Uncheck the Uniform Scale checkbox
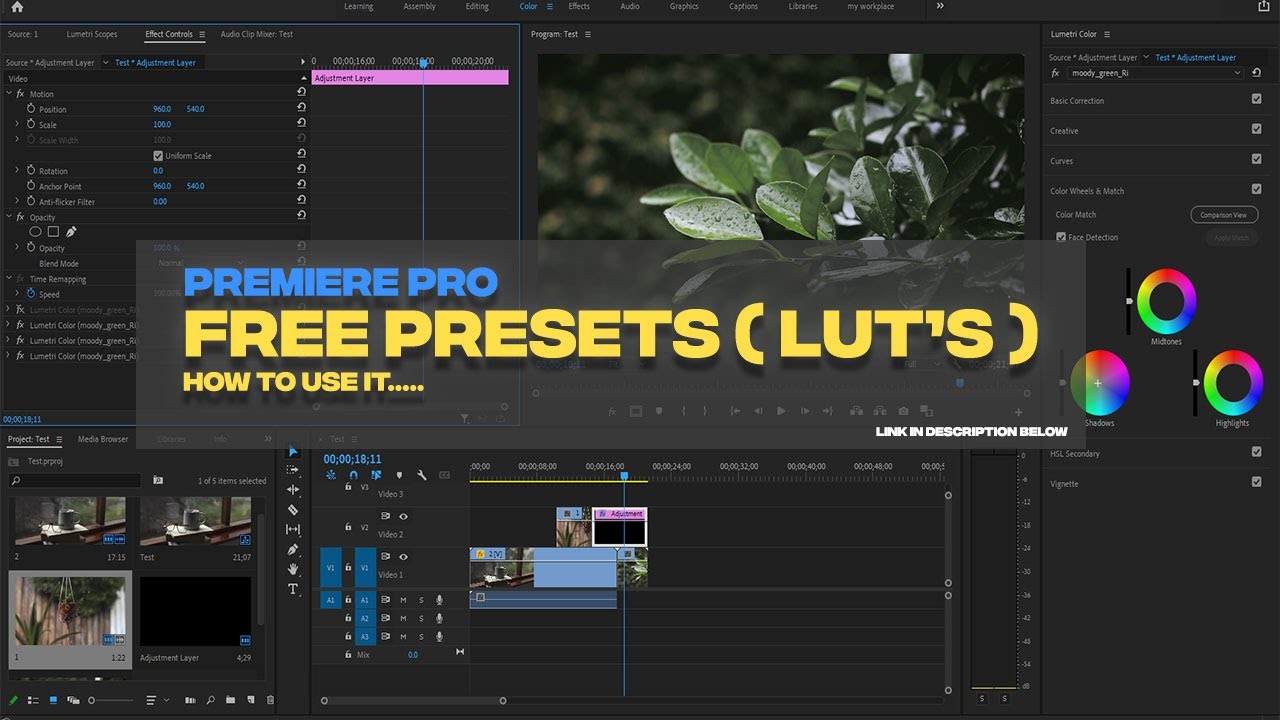This screenshot has width=1280, height=720. [158, 156]
